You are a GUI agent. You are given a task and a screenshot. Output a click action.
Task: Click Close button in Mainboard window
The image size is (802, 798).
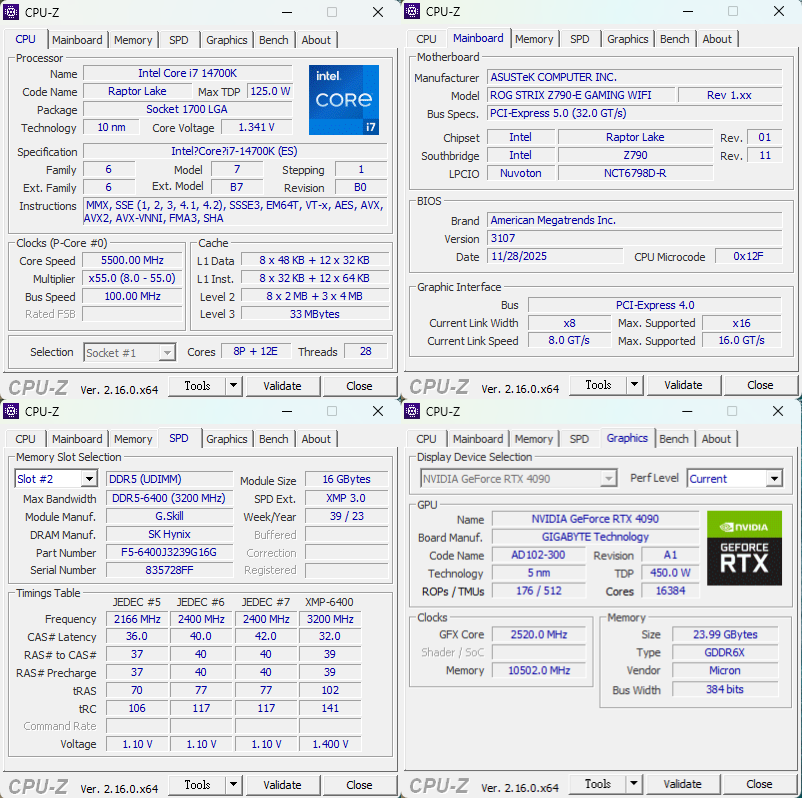coord(759,385)
